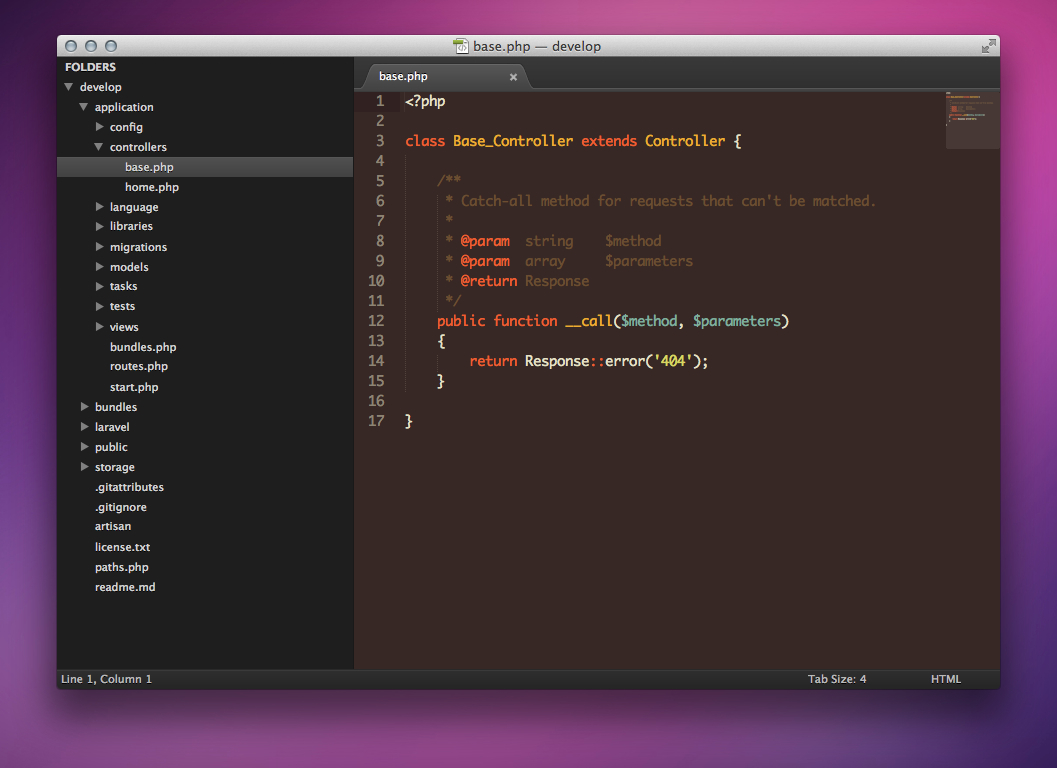Image resolution: width=1057 pixels, height=768 pixels.
Task: Open paths.php in sidebar
Action: pyautogui.click(x=122, y=567)
